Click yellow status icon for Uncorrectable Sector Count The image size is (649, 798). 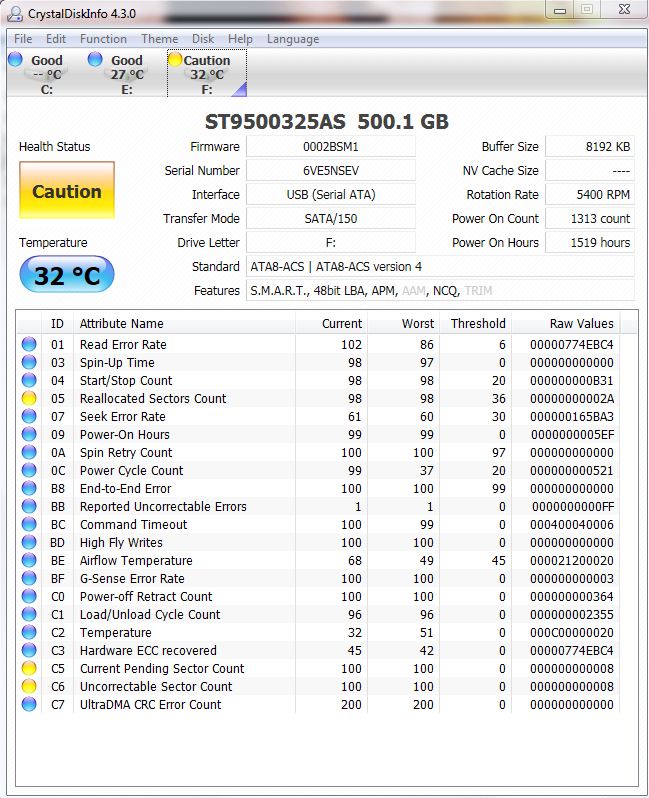pyautogui.click(x=29, y=686)
